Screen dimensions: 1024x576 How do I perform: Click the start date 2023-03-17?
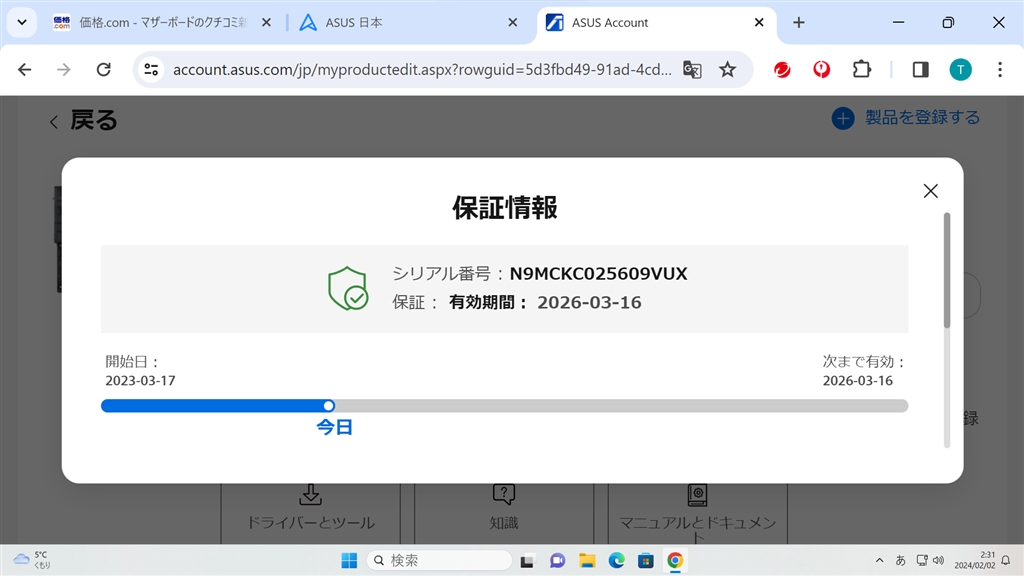[140, 381]
